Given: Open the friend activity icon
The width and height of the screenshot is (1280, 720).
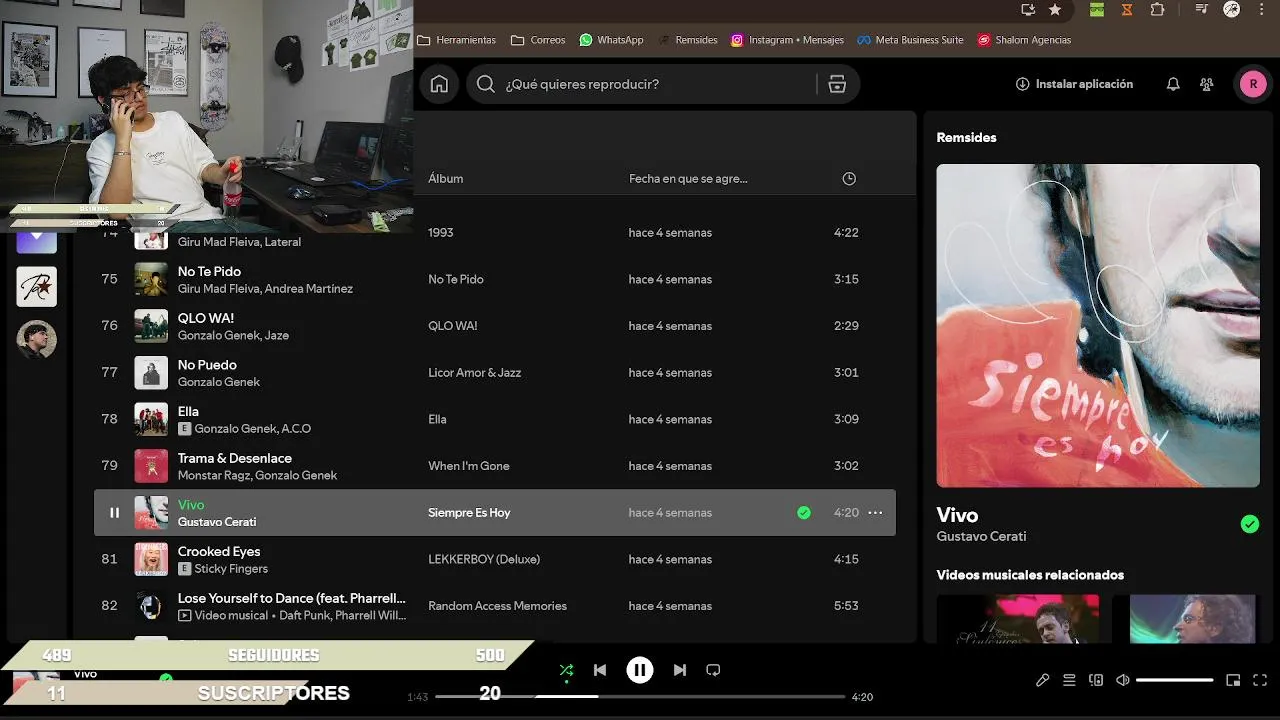Looking at the screenshot, I should 1207,84.
